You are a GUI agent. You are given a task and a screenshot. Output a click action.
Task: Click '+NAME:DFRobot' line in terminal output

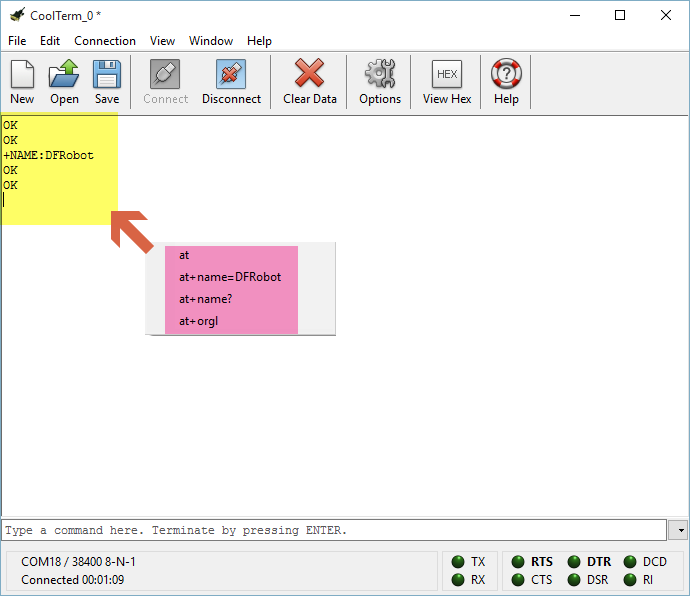point(48,155)
